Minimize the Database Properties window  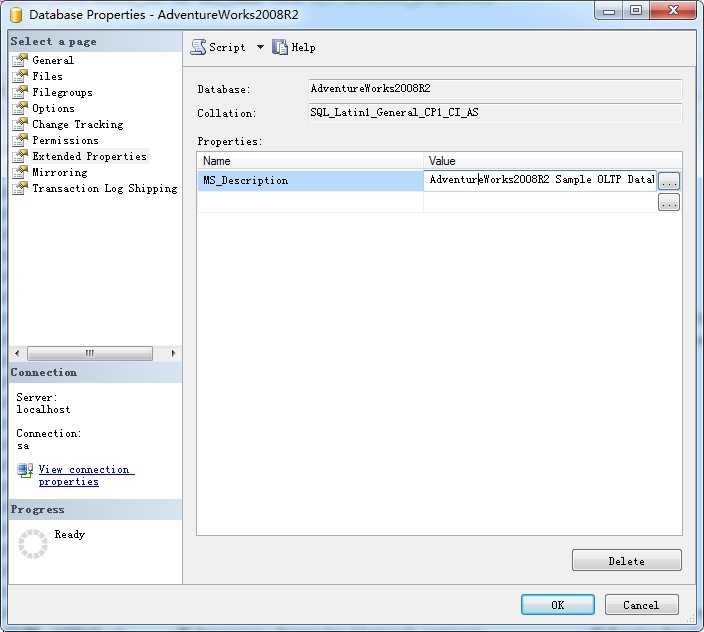pyautogui.click(x=609, y=11)
